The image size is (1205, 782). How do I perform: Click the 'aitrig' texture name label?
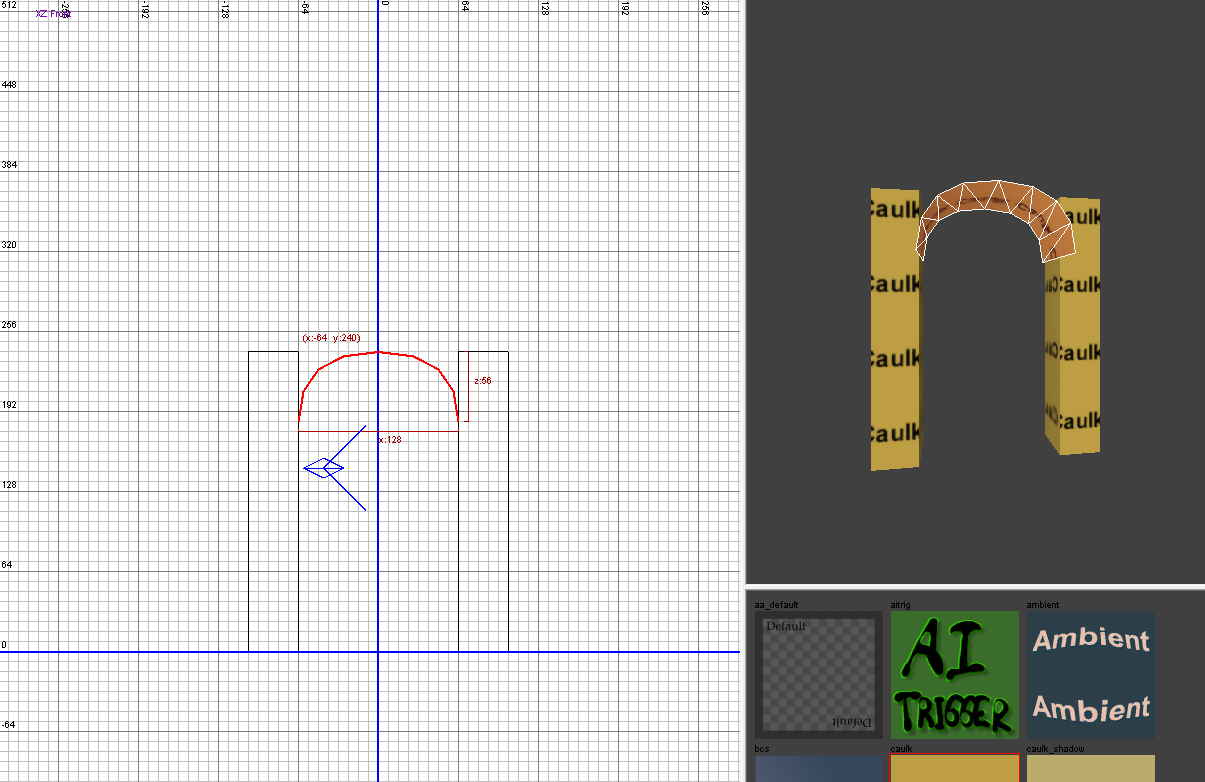click(900, 605)
